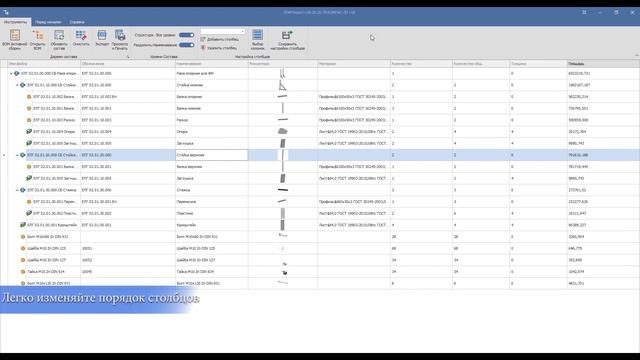The width and height of the screenshot is (640, 360).
Task: Open Просмотр и Печать
Action: 120,40
